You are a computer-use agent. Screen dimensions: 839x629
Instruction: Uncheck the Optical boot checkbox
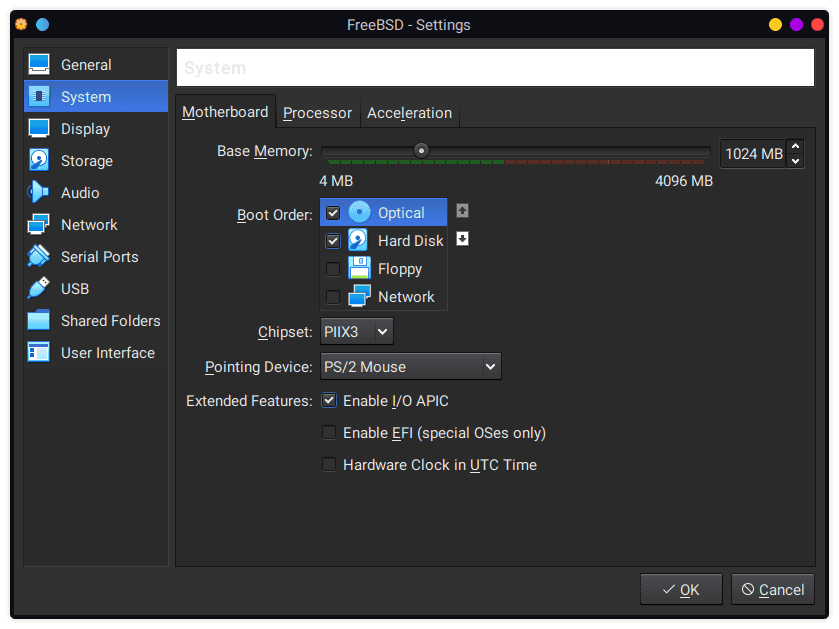click(333, 213)
